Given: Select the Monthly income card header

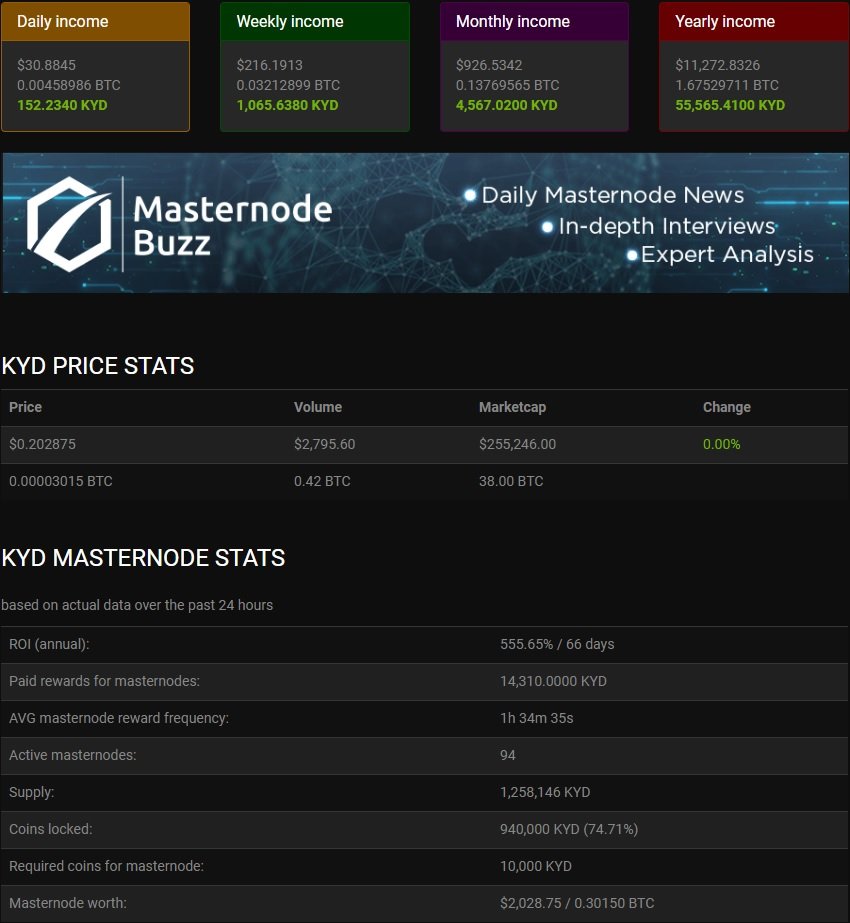Looking at the screenshot, I should point(534,22).
